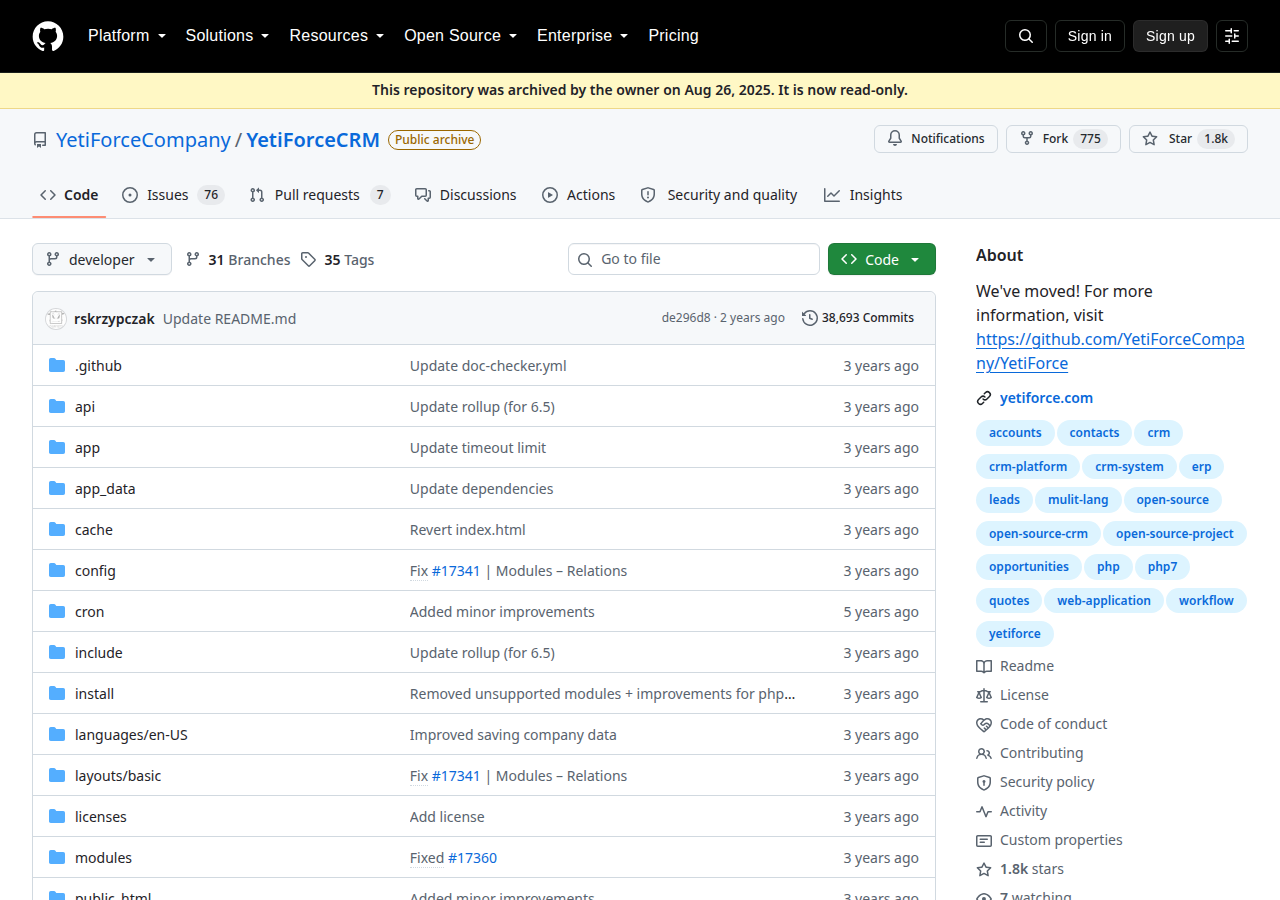Expand the Enterprise menu

click(582, 36)
